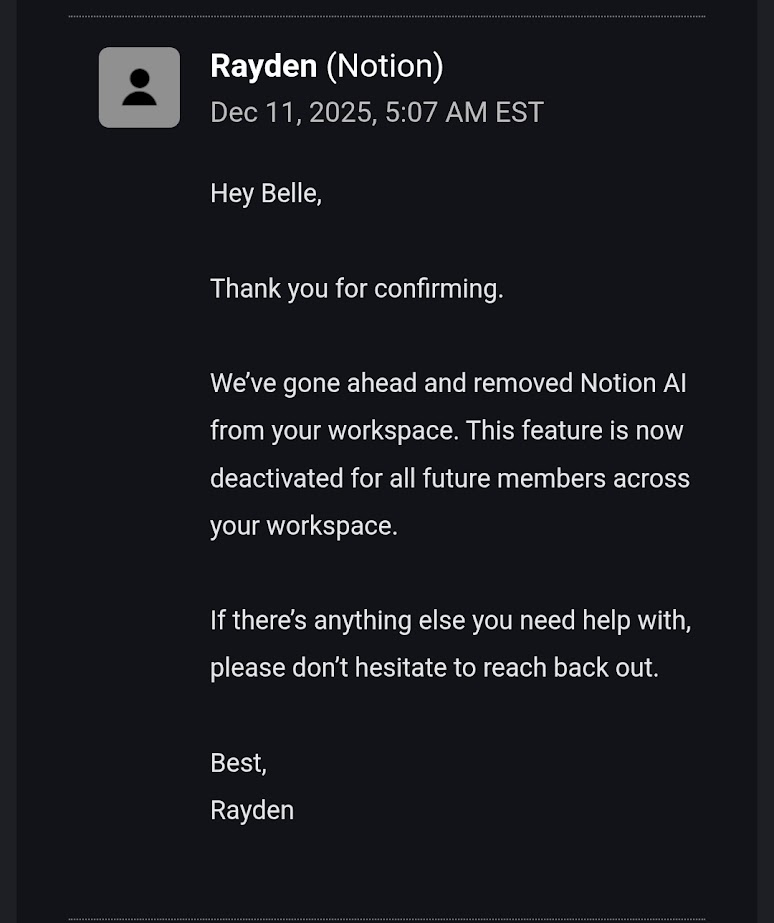Select the line "Thank you for confirming."
Image resolution: width=774 pixels, height=923 pixels.
356,289
